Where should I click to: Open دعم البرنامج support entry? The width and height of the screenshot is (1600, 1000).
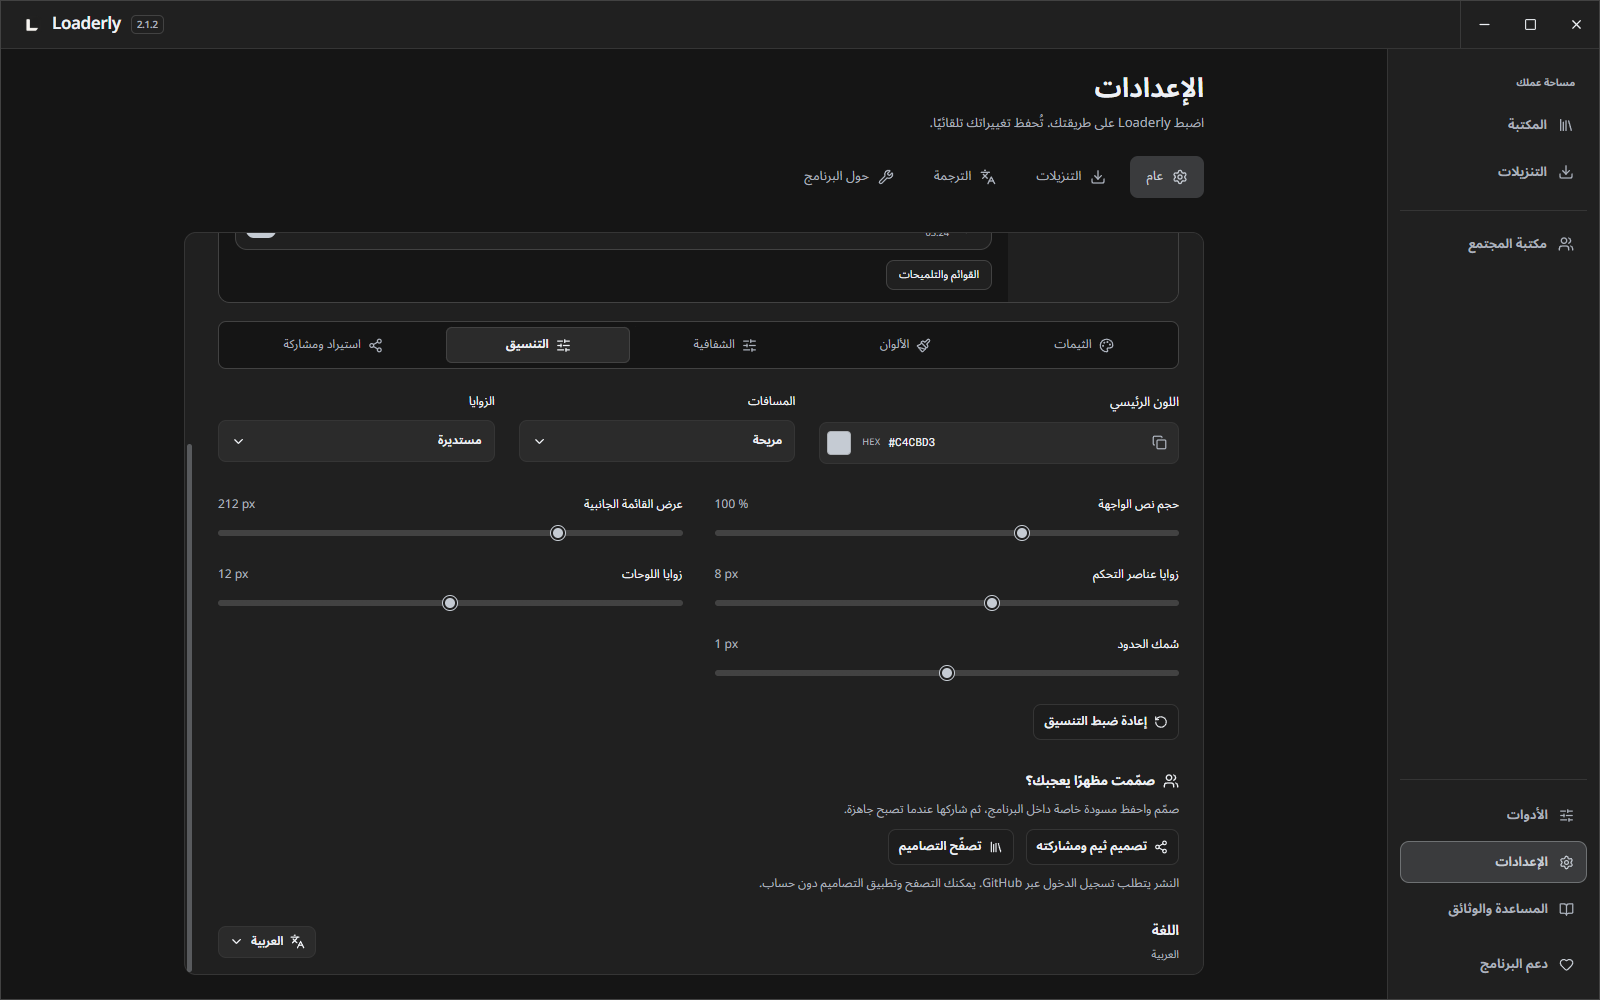(1493, 965)
